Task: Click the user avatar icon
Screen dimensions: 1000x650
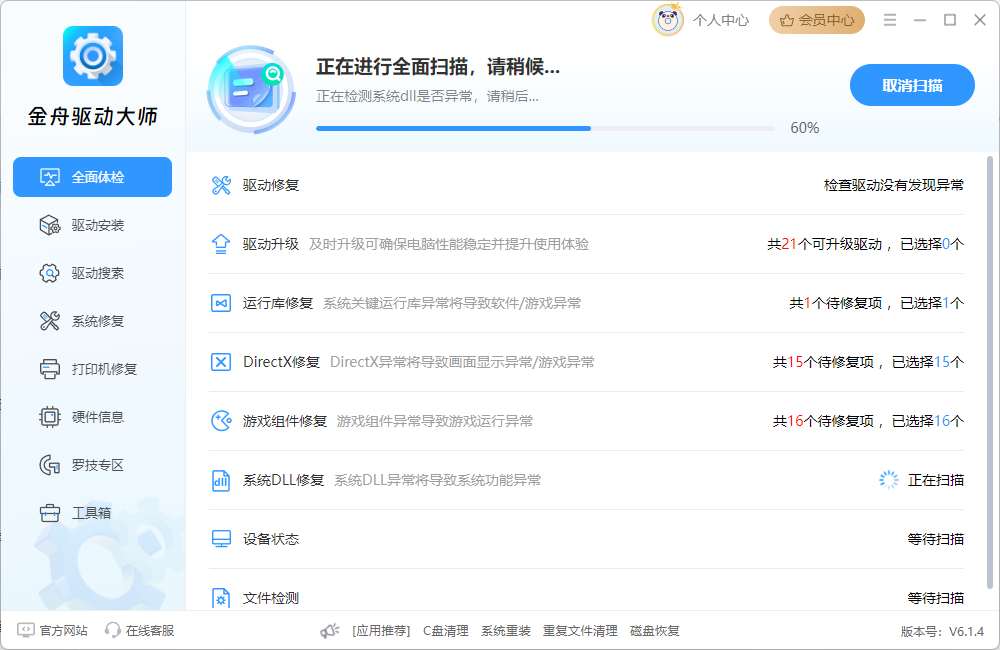Action: click(x=668, y=20)
